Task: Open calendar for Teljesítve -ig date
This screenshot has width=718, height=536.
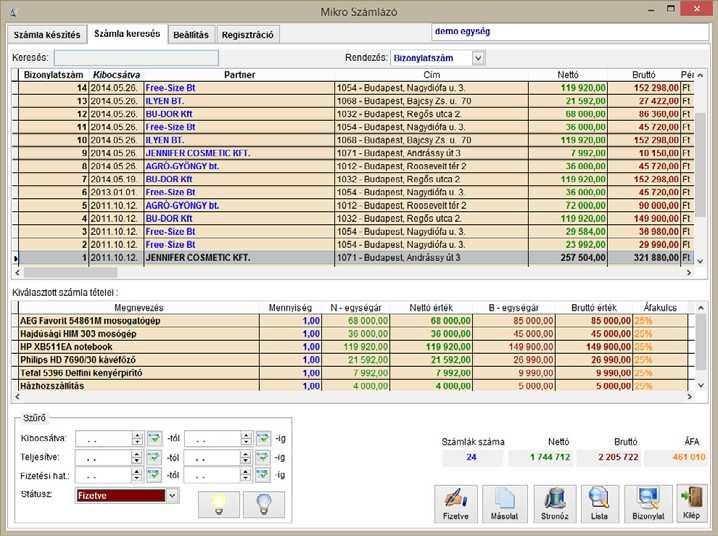Action: point(262,457)
